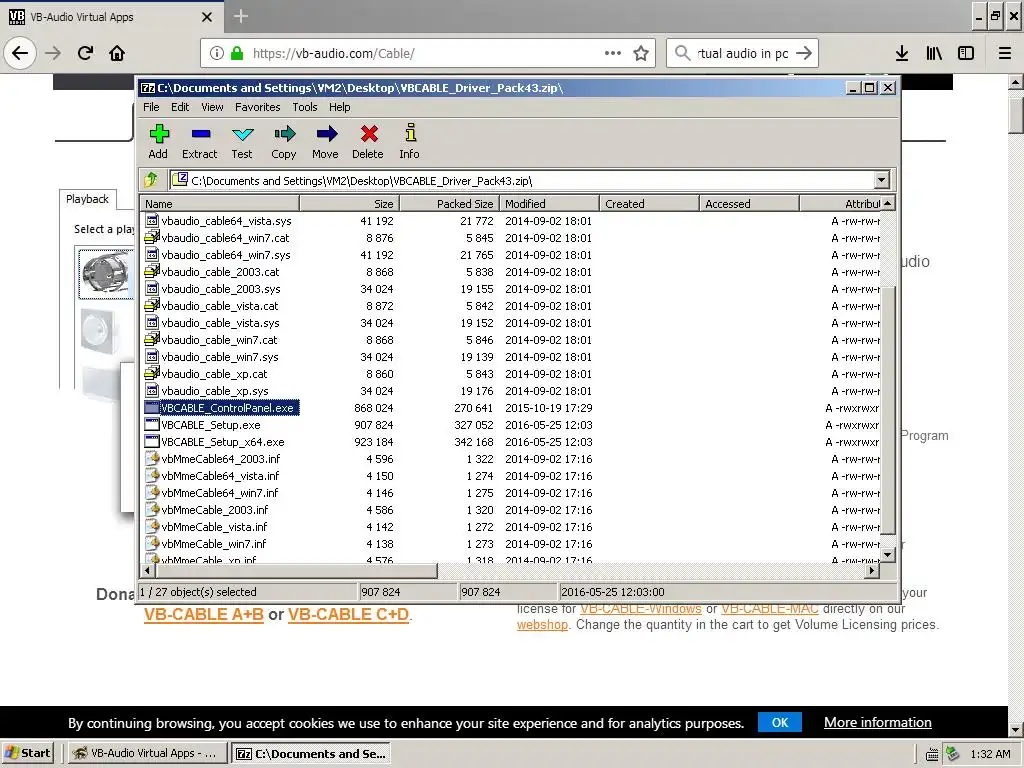Sort by the Accessed column header
The height and width of the screenshot is (768, 1024).
[749, 204]
